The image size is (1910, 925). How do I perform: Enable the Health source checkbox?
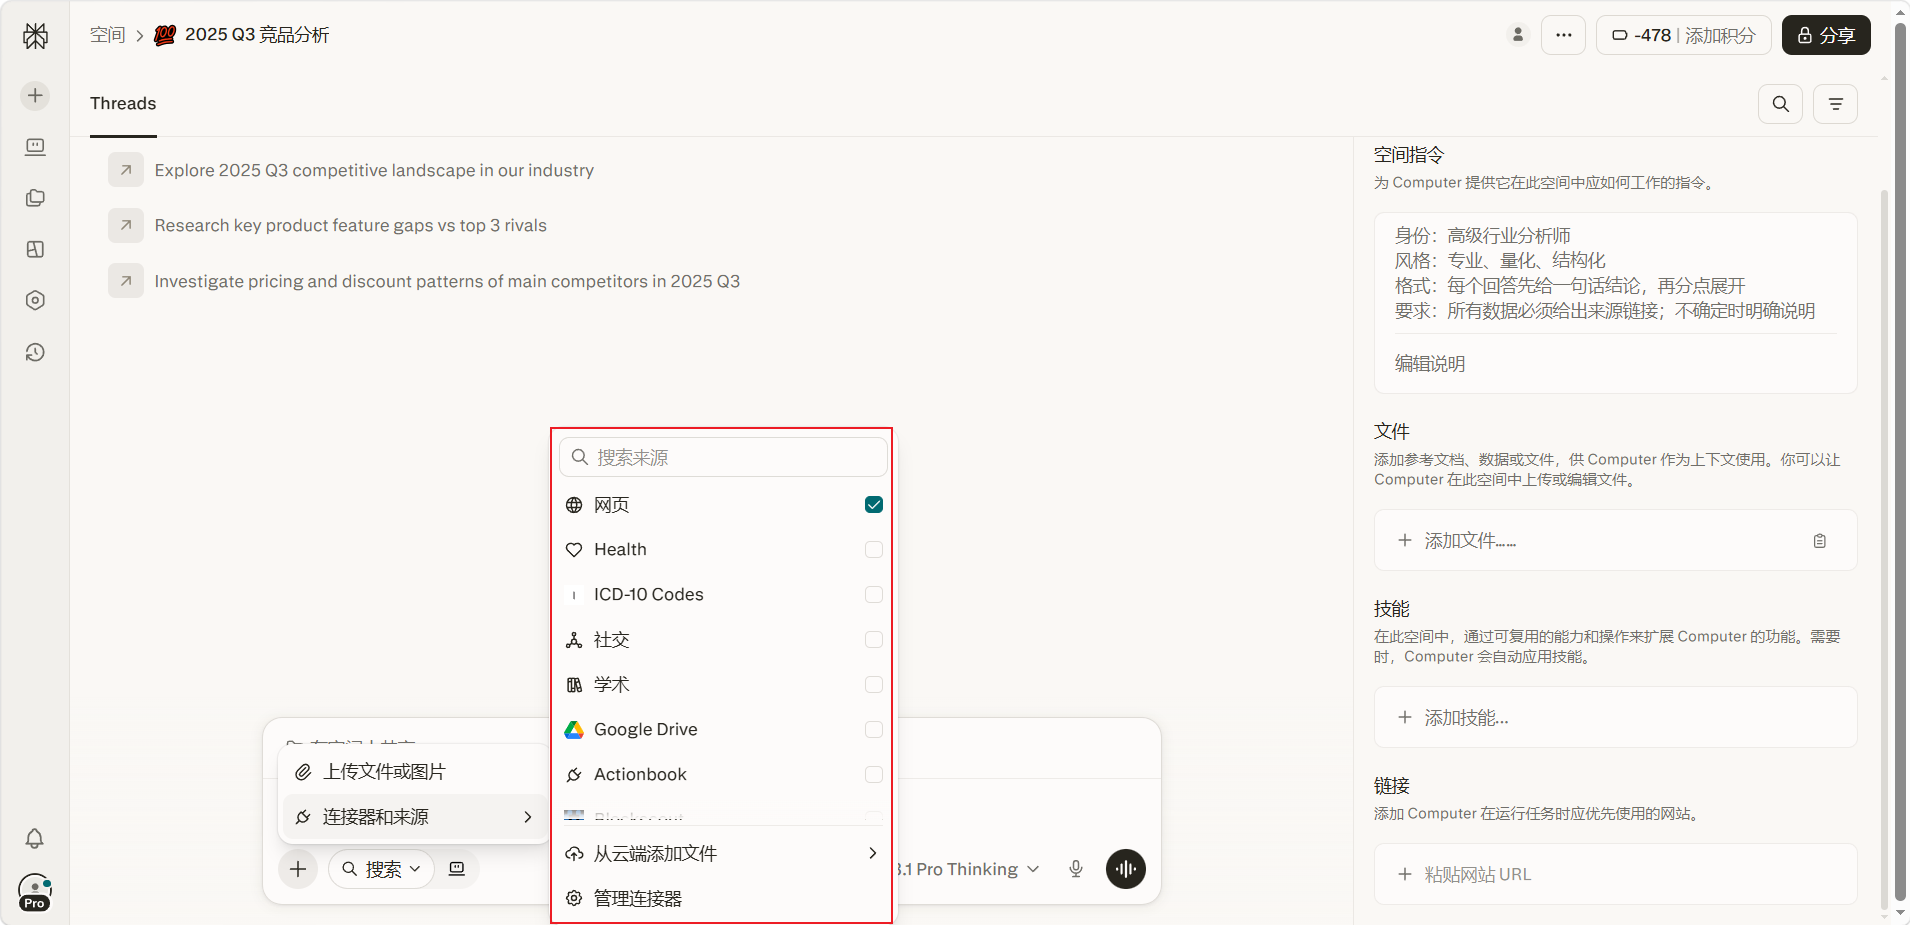[x=874, y=550]
